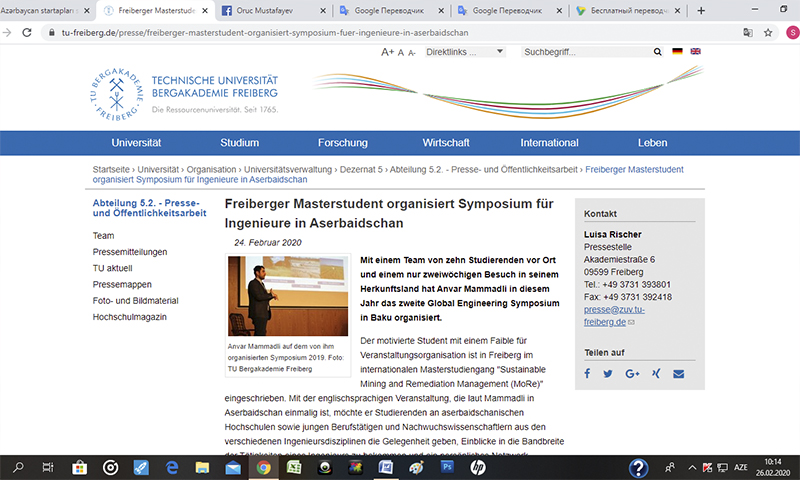Open the Team sidebar link
This screenshot has width=800, height=480.
104,236
